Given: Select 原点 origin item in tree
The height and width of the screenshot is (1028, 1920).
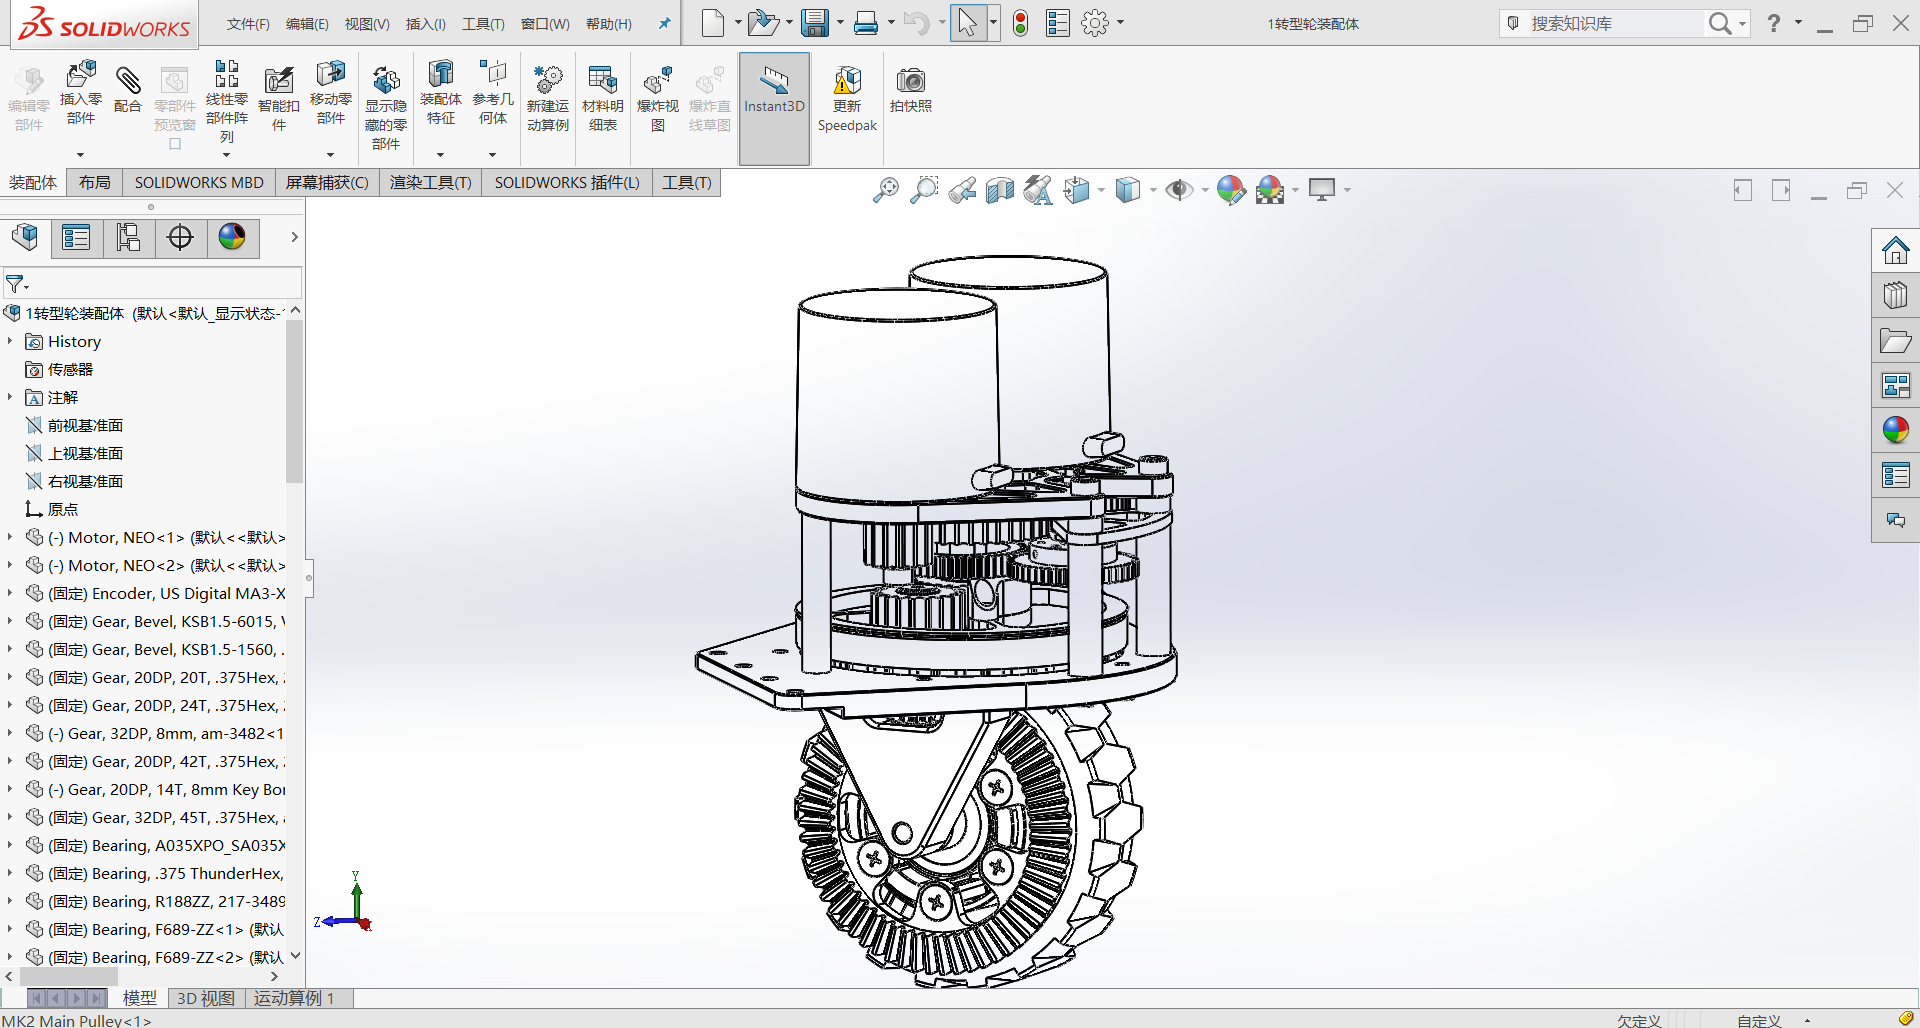Looking at the screenshot, I should [63, 509].
